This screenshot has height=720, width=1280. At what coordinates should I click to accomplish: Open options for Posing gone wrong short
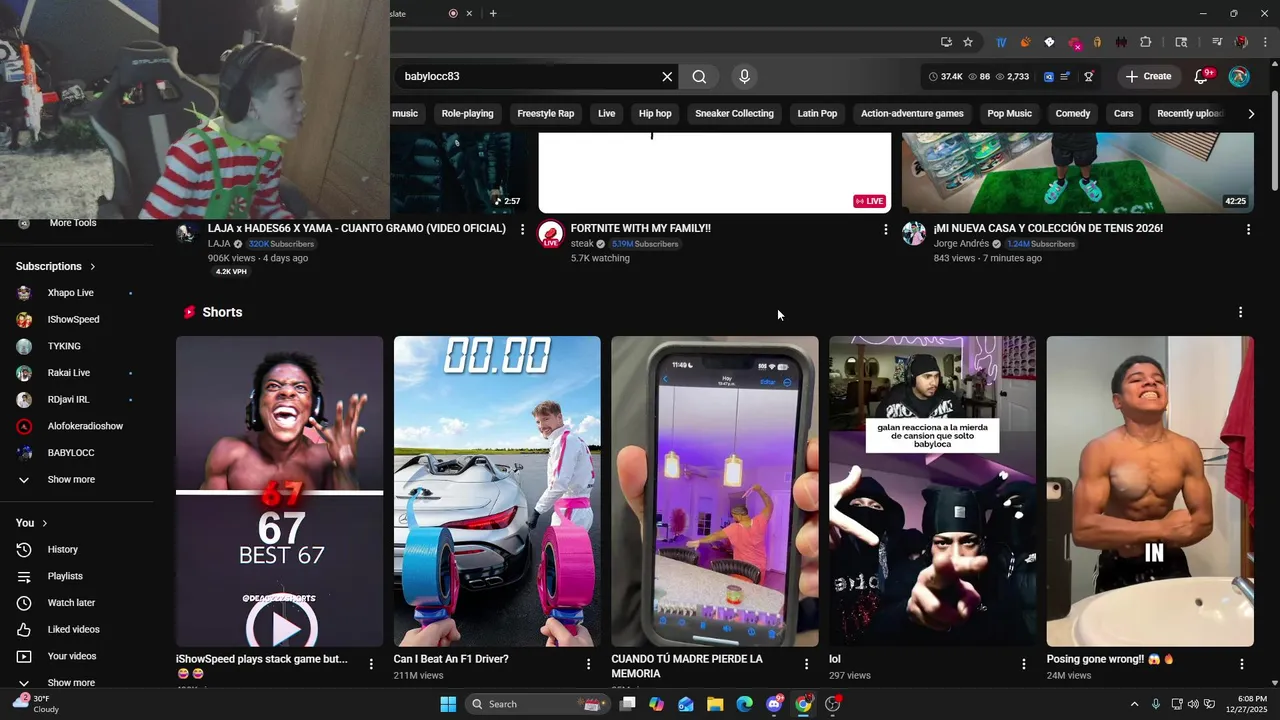[x=1242, y=664]
